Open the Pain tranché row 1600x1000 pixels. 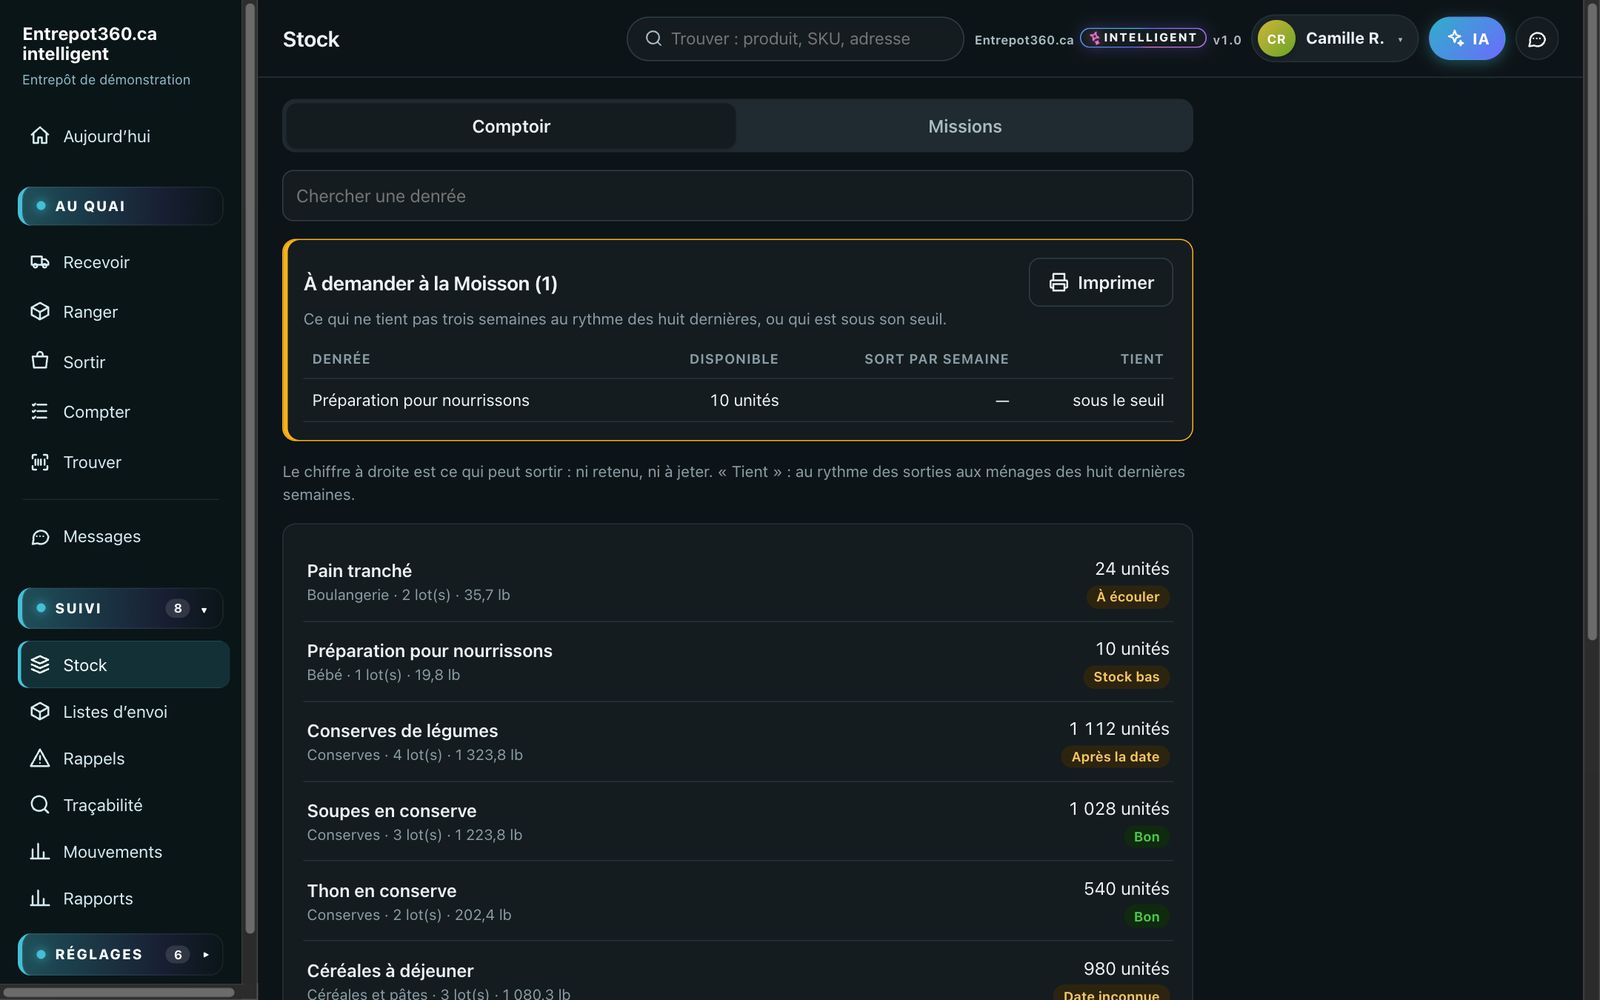(738, 581)
